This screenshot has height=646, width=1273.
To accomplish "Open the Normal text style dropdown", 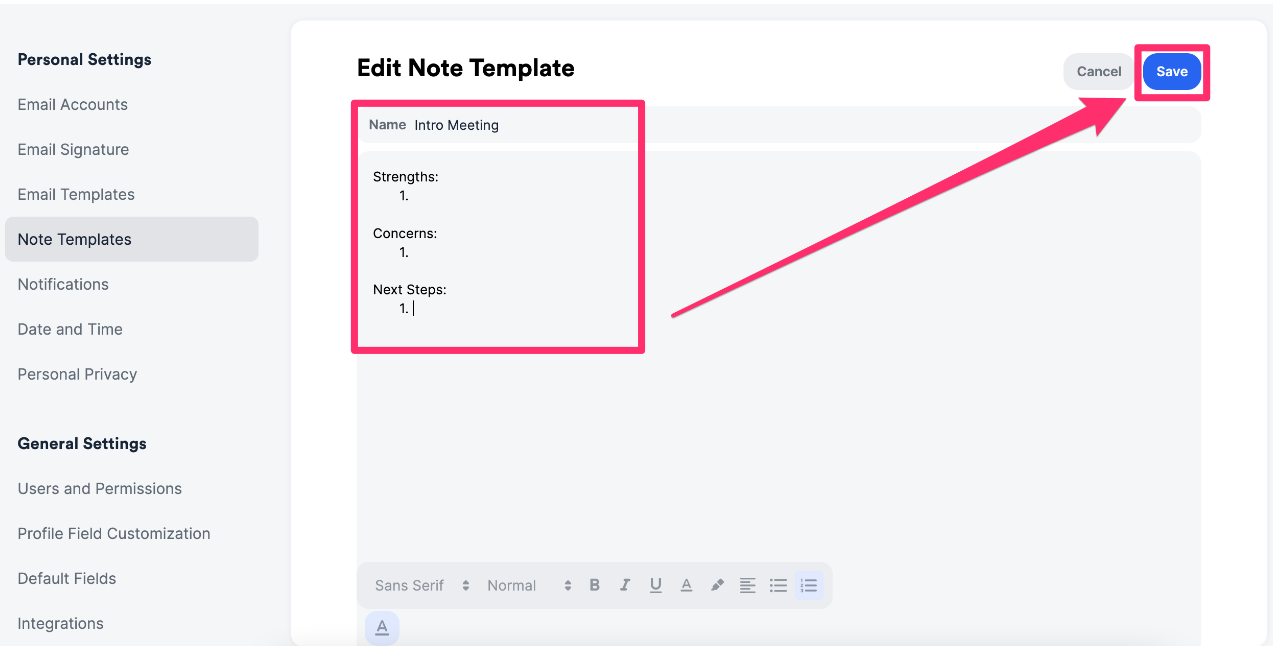I will [x=511, y=585].
